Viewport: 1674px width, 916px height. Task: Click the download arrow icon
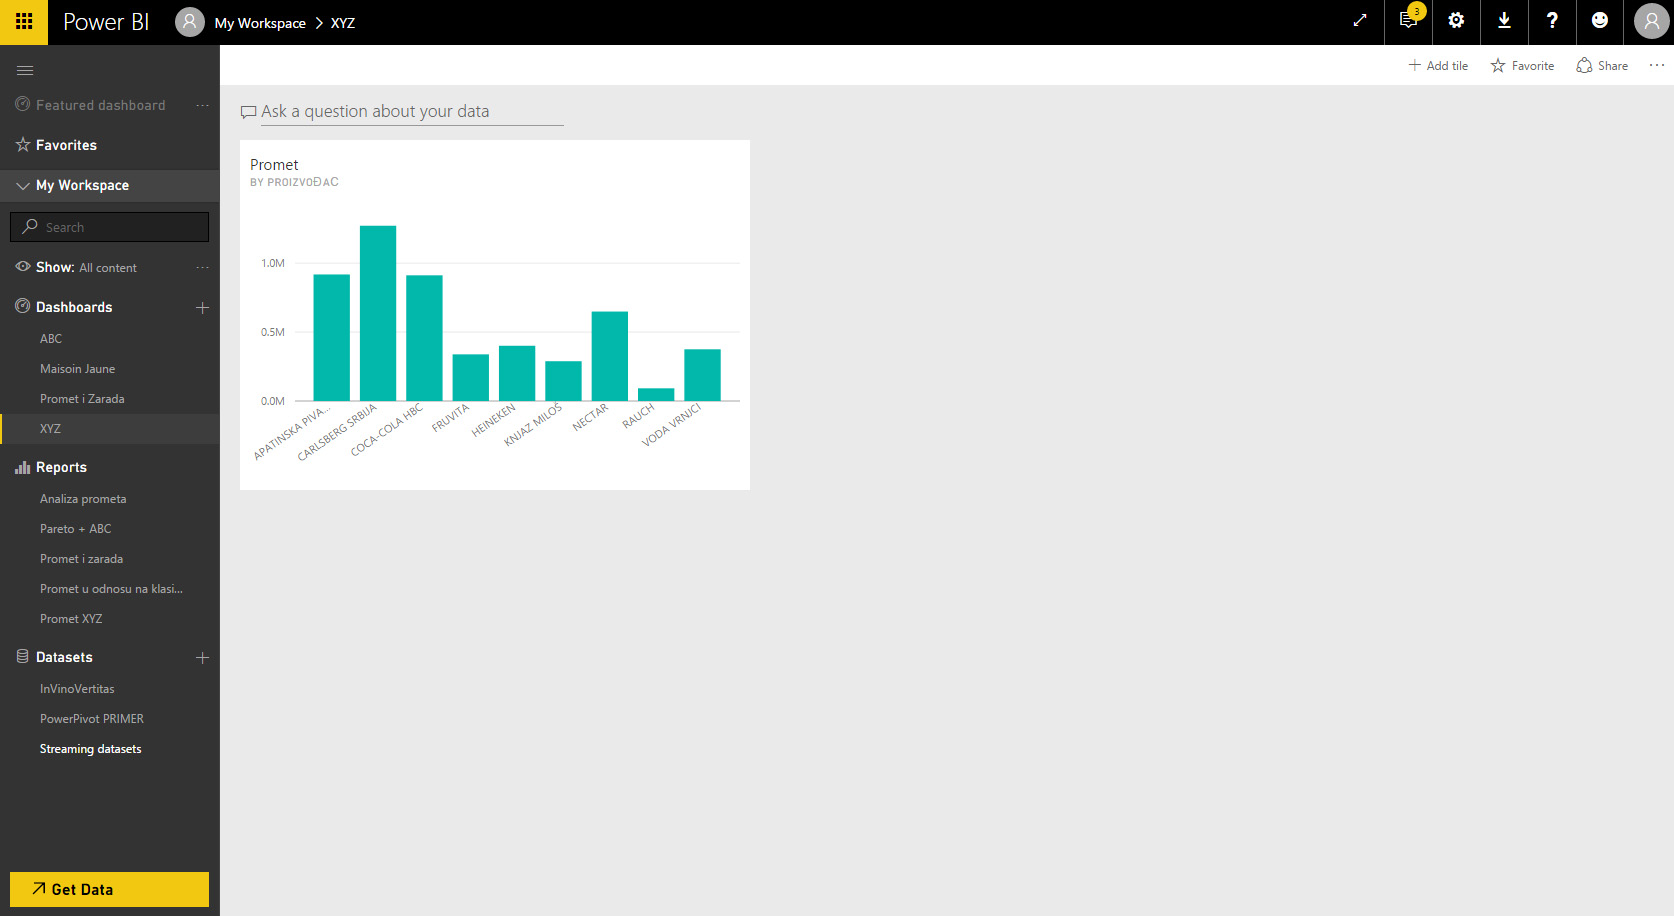click(x=1504, y=21)
